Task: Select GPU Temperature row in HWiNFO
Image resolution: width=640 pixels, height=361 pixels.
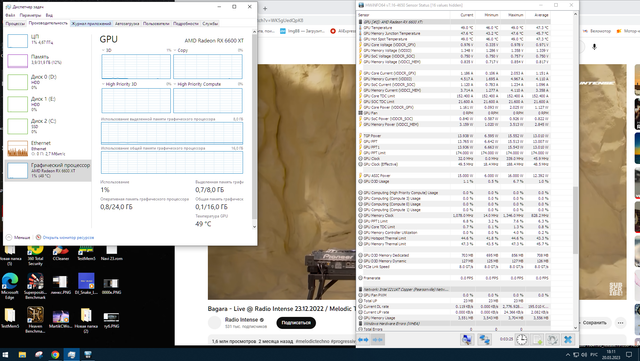Action: [x=454, y=28]
